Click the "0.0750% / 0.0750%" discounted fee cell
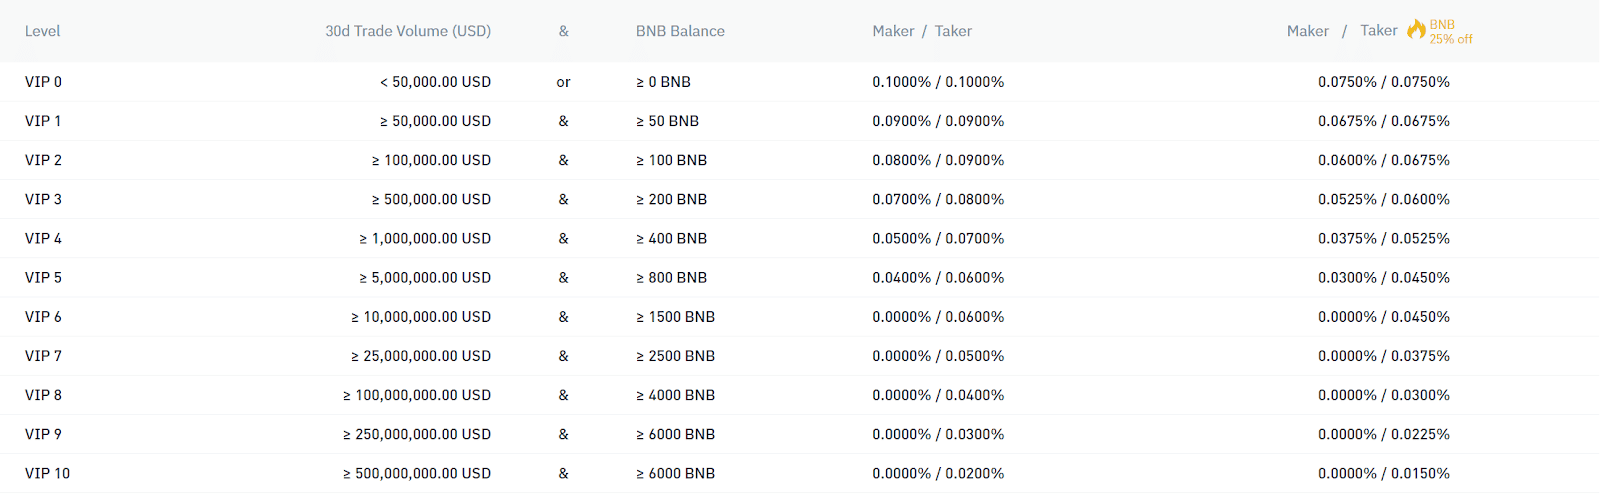 tap(1384, 82)
